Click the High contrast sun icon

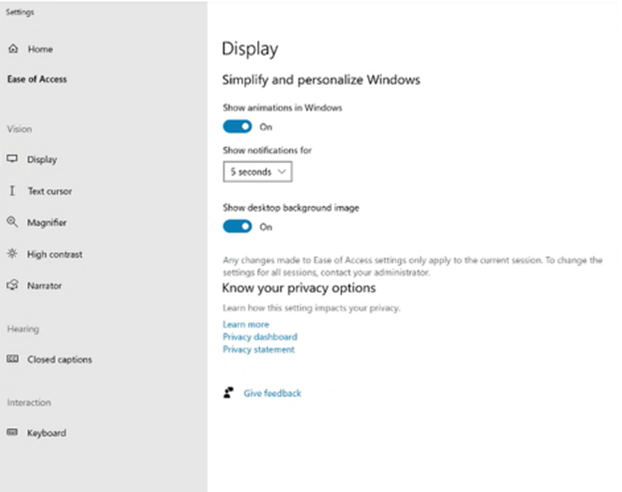pyautogui.click(x=13, y=254)
